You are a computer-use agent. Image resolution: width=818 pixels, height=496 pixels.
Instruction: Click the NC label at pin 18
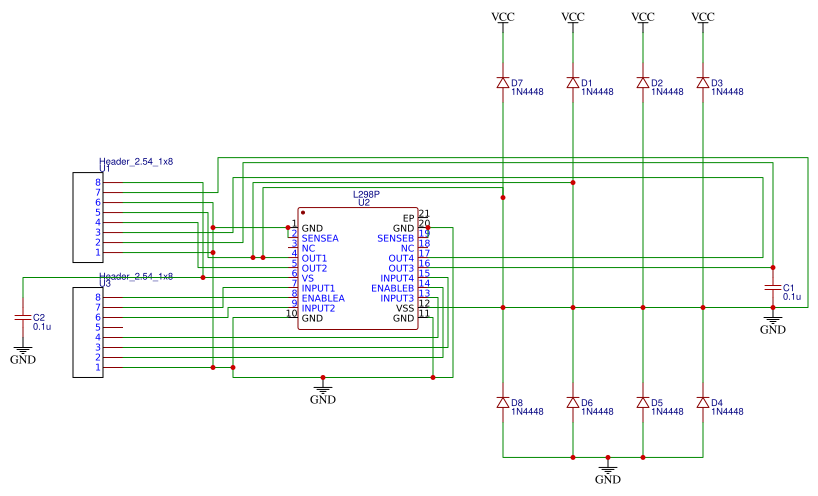pyautogui.click(x=407, y=248)
